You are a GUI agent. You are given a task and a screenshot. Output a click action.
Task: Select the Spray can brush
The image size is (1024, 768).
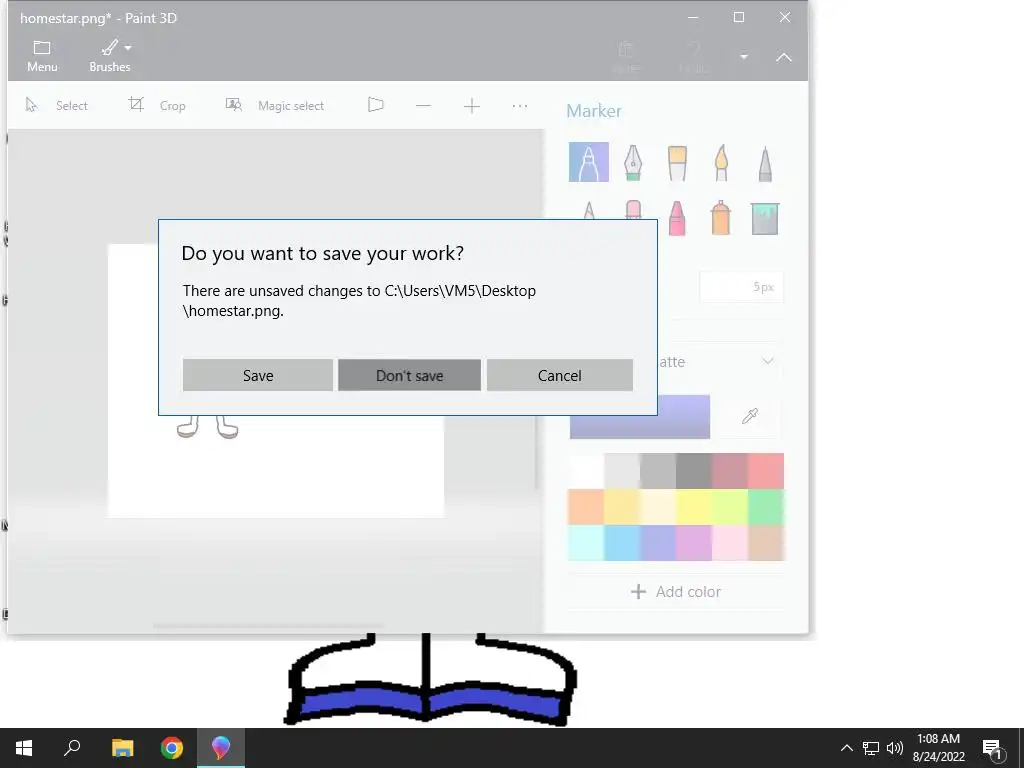[721, 217]
